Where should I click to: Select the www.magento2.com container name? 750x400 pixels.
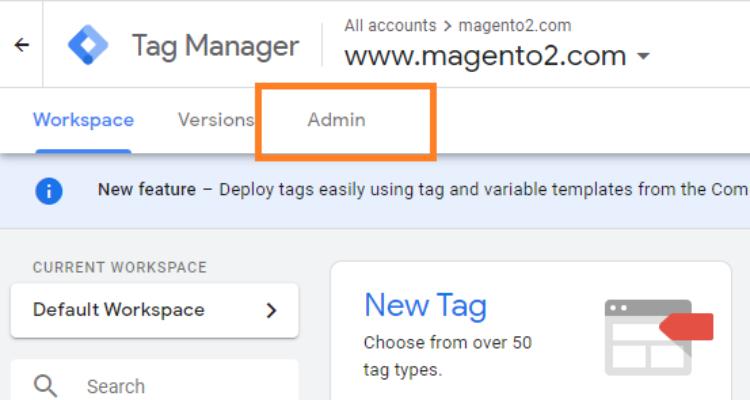pos(485,56)
